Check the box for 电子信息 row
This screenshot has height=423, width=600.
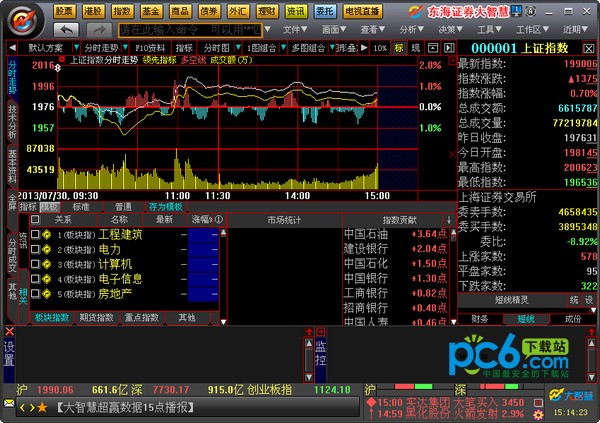point(35,279)
